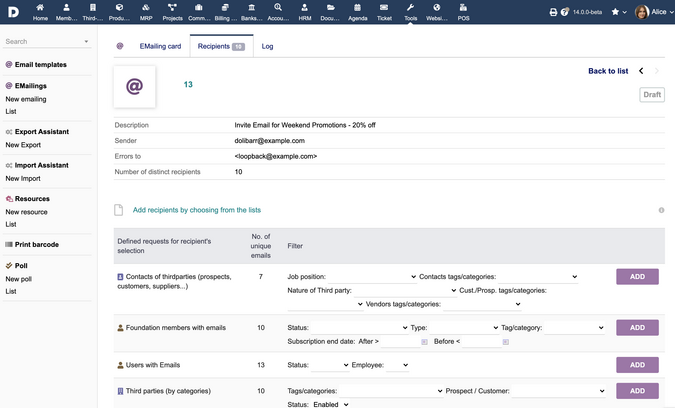Open Export Assistant in sidebar
The width and height of the screenshot is (675, 408).
[42, 132]
